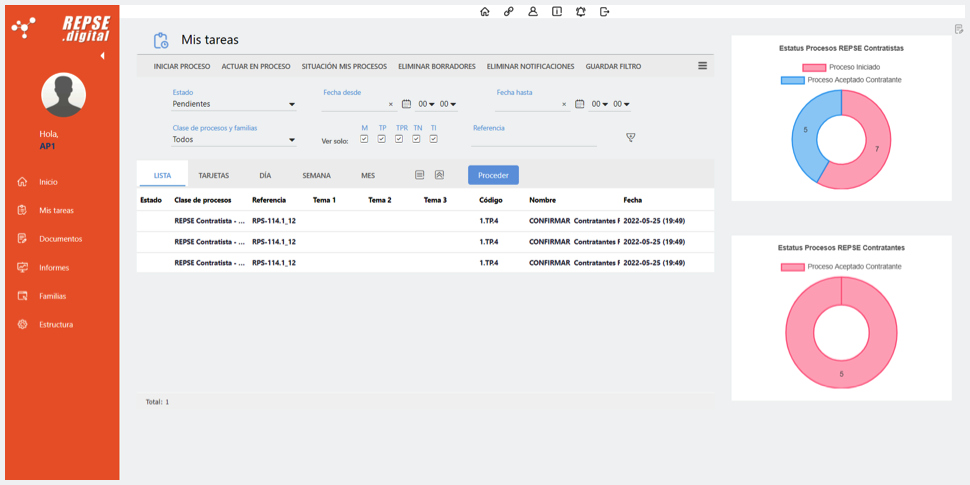Click the filter funnel icon
This screenshot has width=970, height=485.
click(630, 137)
